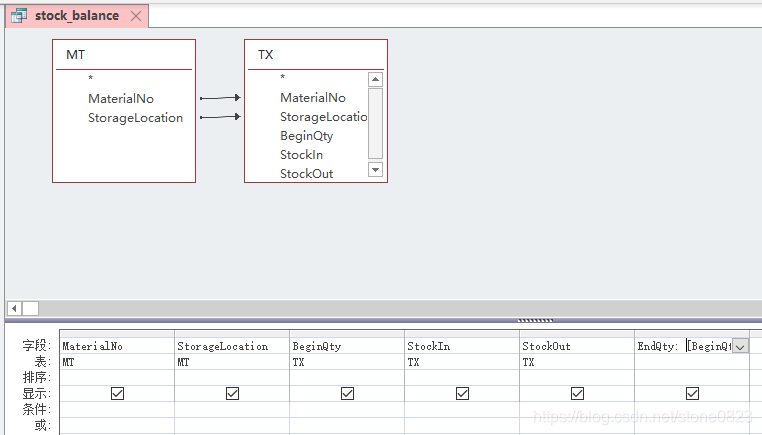Uncheck show box for BeginQty column
The image size is (762, 435).
point(347,393)
